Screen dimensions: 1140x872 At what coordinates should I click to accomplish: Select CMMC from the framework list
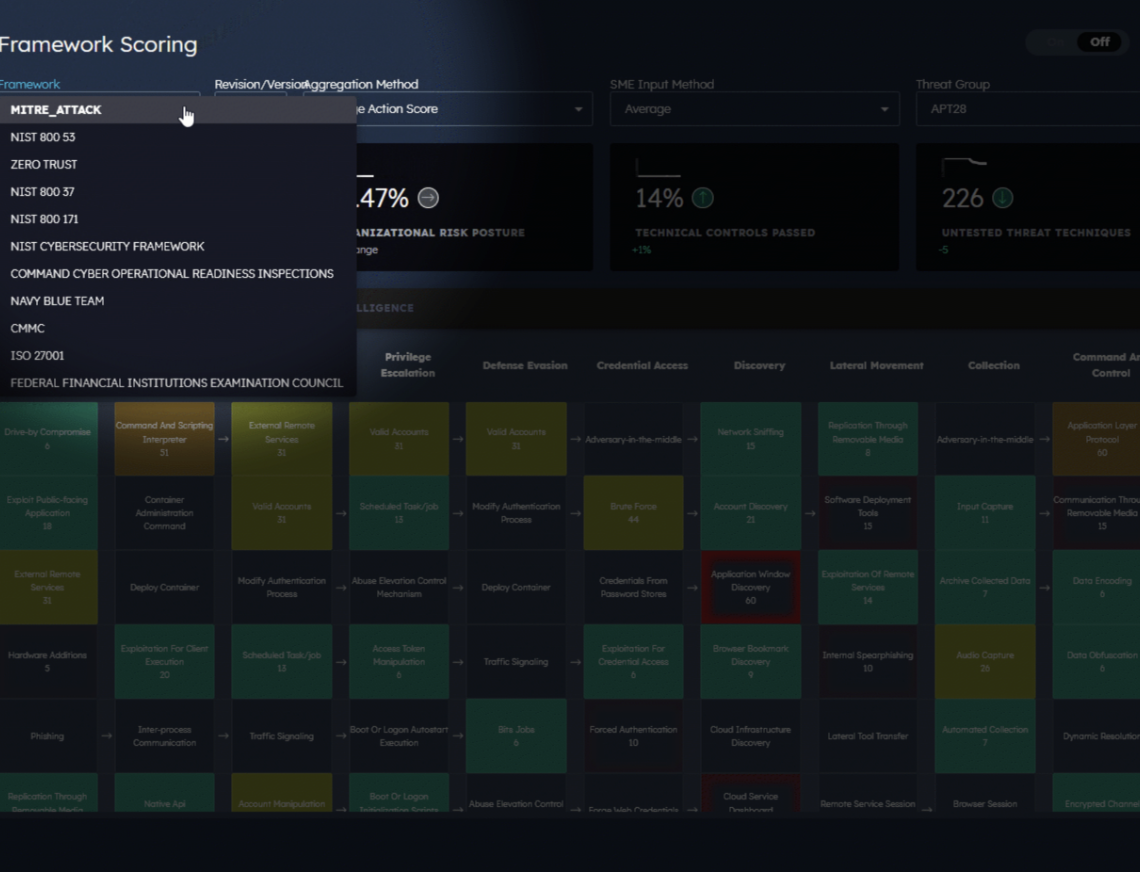pyautogui.click(x=178, y=328)
